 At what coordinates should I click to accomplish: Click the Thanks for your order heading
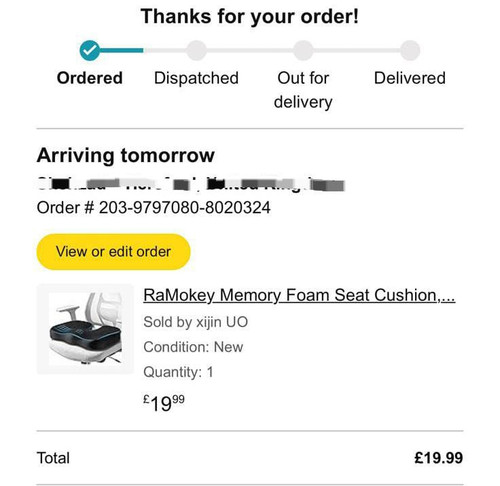(250, 16)
